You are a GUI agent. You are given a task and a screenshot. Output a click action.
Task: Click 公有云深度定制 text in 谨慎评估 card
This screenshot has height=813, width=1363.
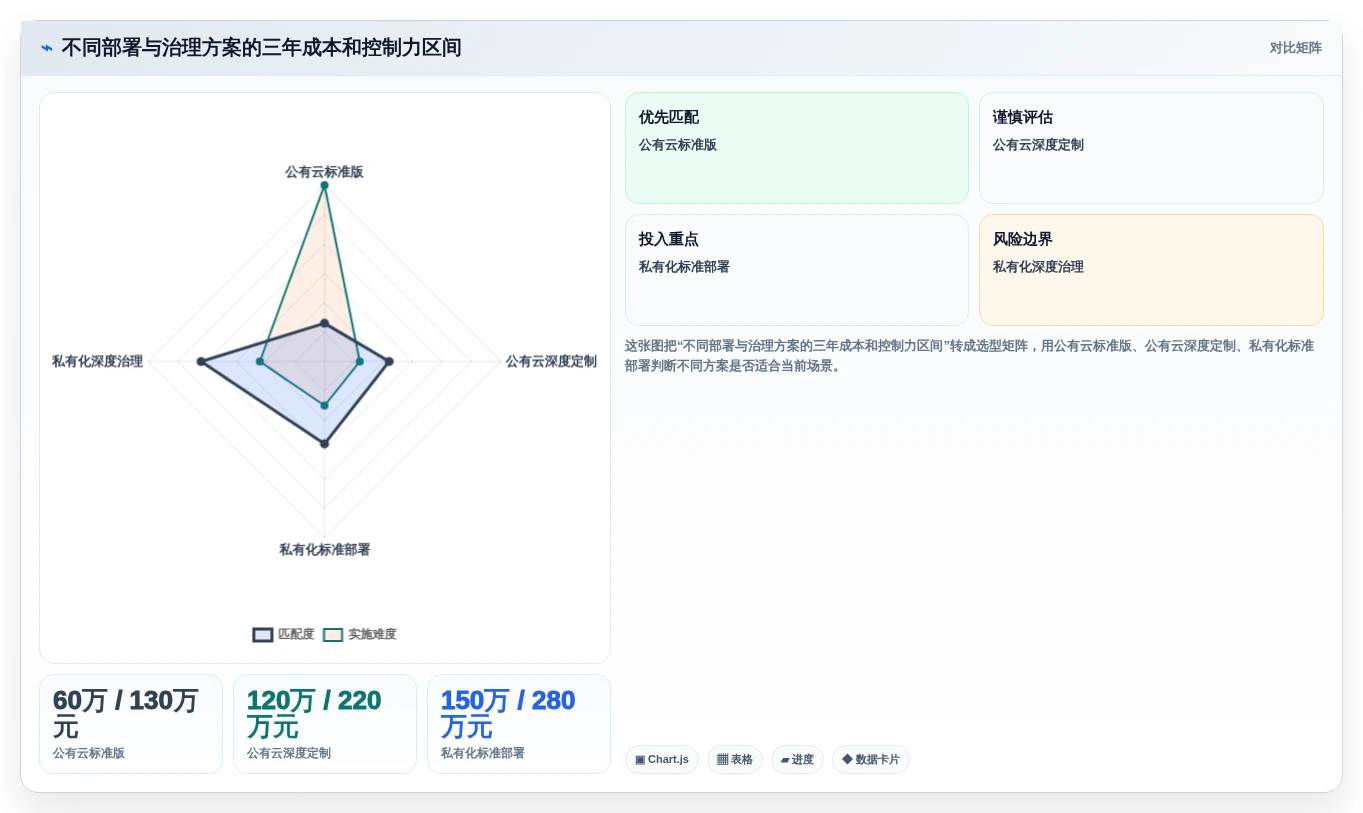pyautogui.click(x=1038, y=145)
